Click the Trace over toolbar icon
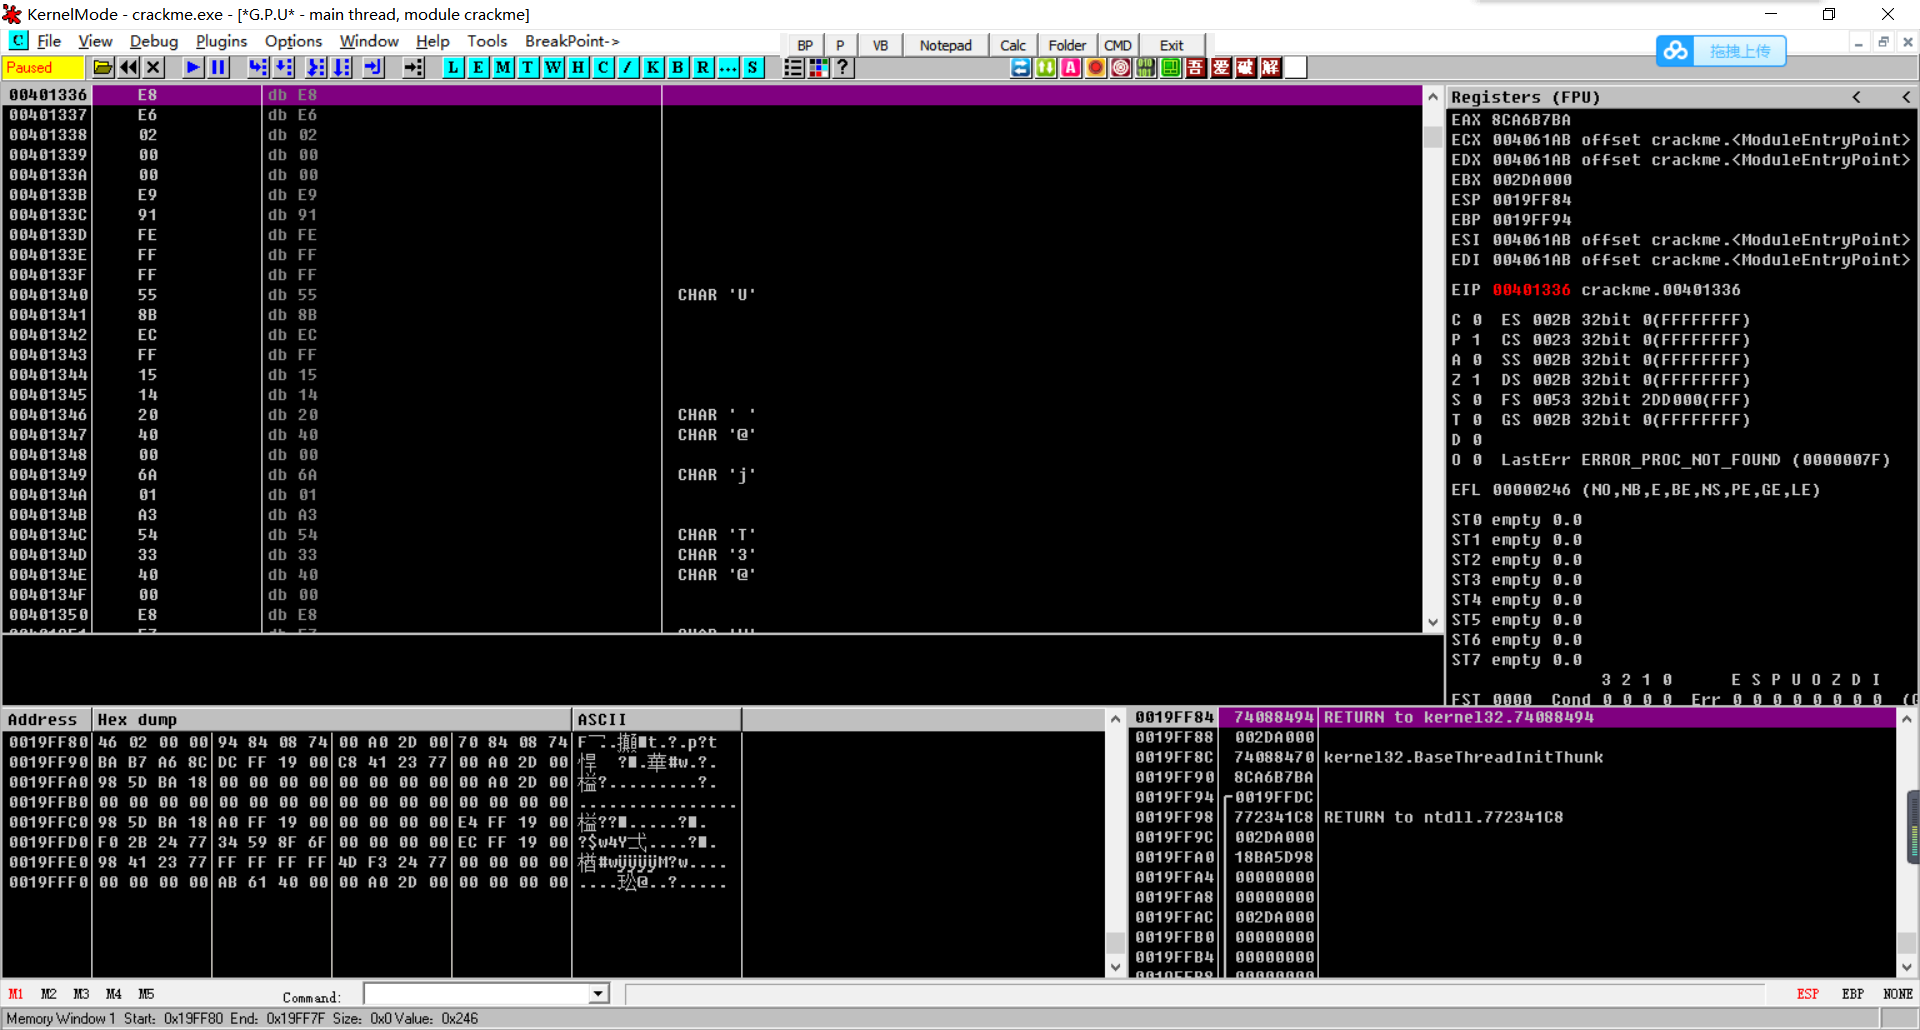This screenshot has width=1920, height=1030. coord(342,67)
